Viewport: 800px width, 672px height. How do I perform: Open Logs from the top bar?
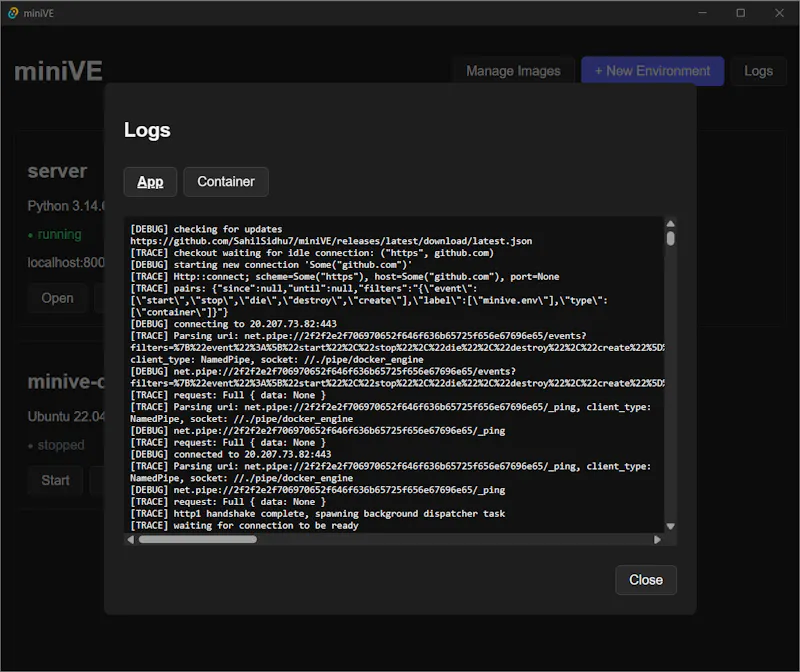(758, 71)
